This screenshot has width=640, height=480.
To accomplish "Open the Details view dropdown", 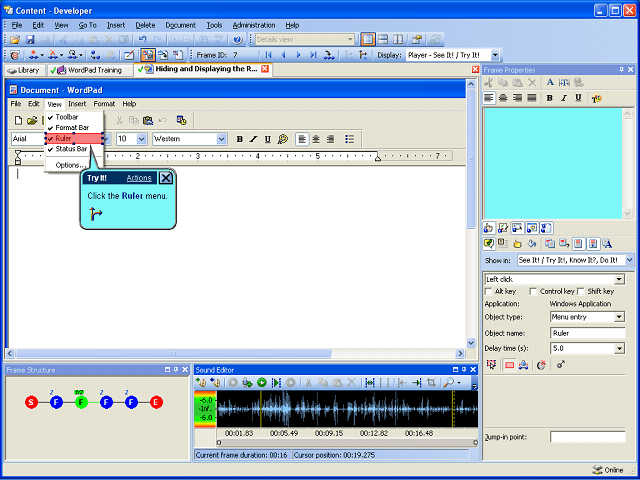I will [350, 40].
